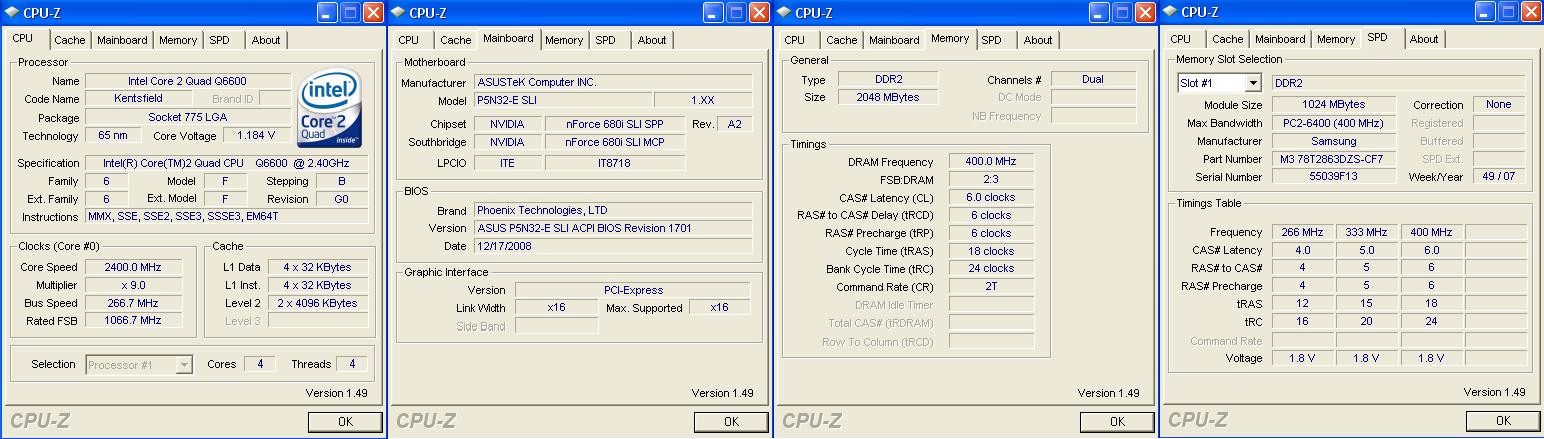The width and height of the screenshot is (1544, 439).
Task: Click the CPU-Z title icon in the SPD window
Action: click(x=1169, y=12)
